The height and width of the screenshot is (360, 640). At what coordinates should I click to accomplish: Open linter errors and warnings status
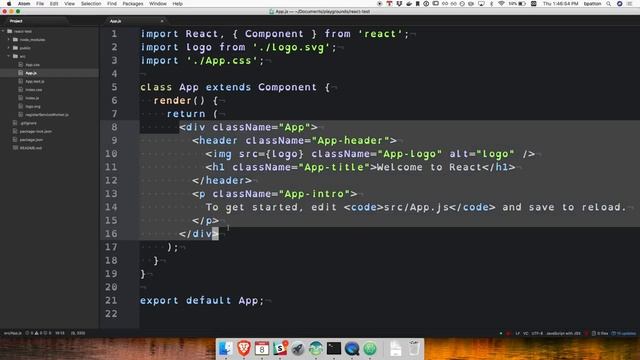[x=39, y=333]
